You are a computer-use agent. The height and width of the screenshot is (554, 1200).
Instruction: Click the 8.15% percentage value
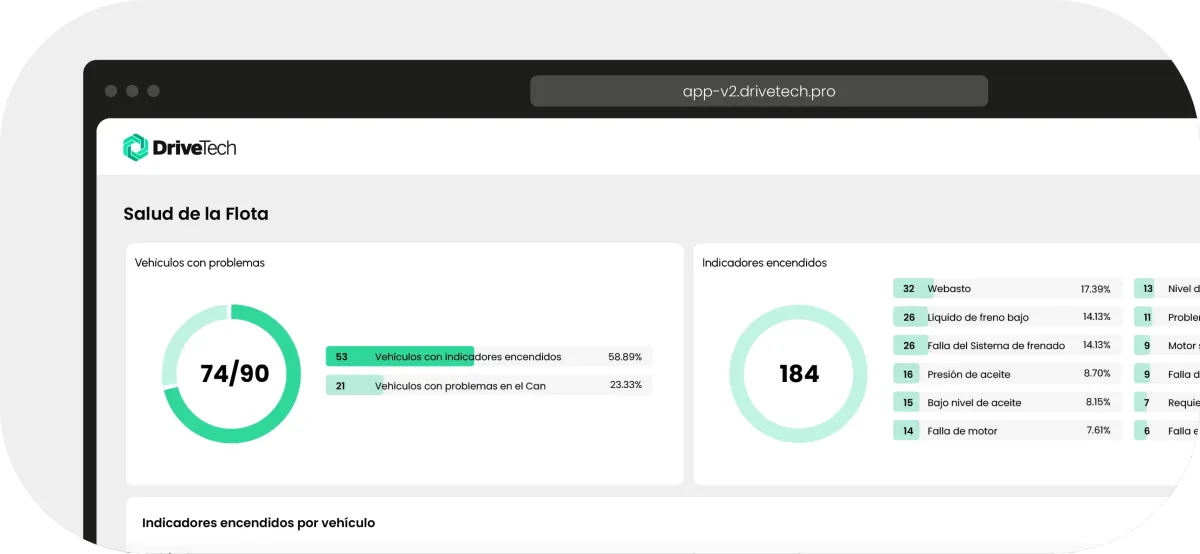pyautogui.click(x=1098, y=402)
